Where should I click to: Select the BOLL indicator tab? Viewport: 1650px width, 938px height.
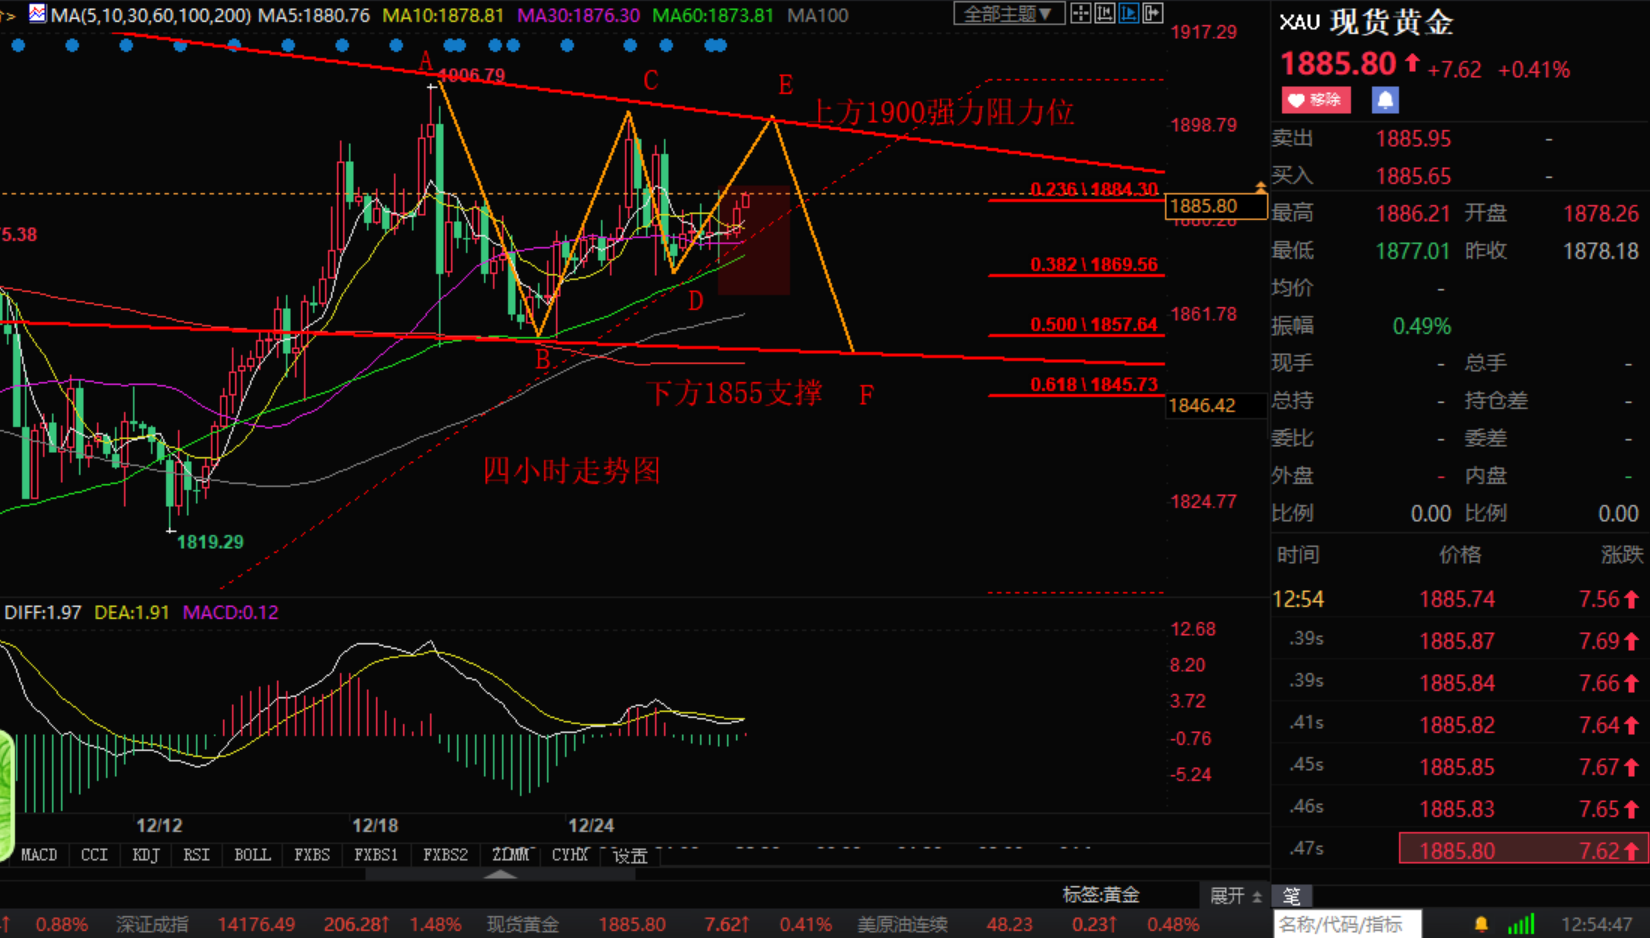(251, 855)
